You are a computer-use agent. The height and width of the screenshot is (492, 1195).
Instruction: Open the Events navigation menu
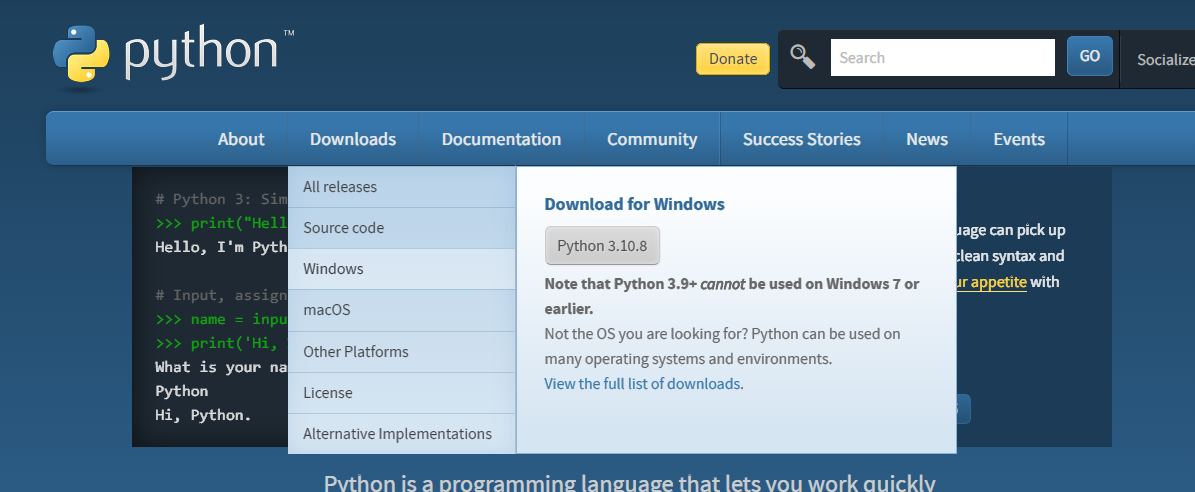[1019, 139]
